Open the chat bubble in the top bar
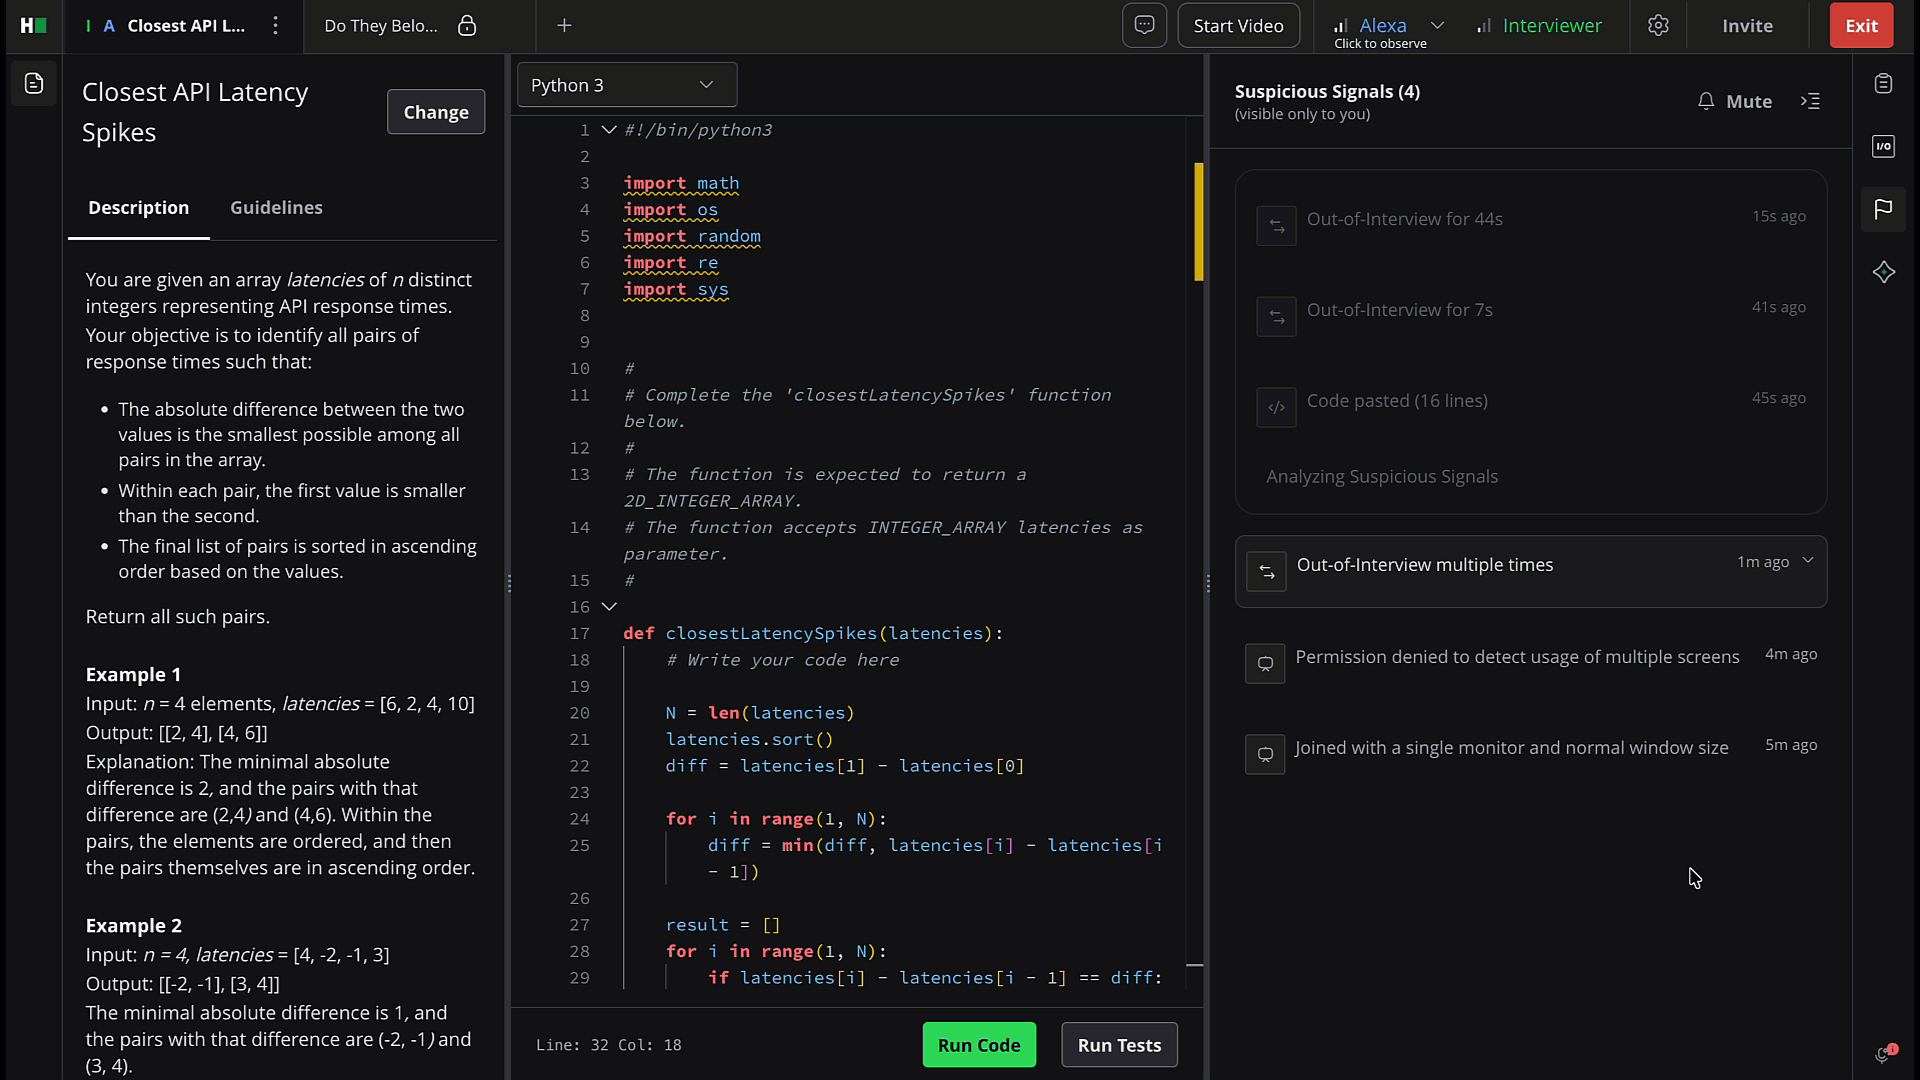The width and height of the screenshot is (1920, 1080). click(x=1144, y=25)
